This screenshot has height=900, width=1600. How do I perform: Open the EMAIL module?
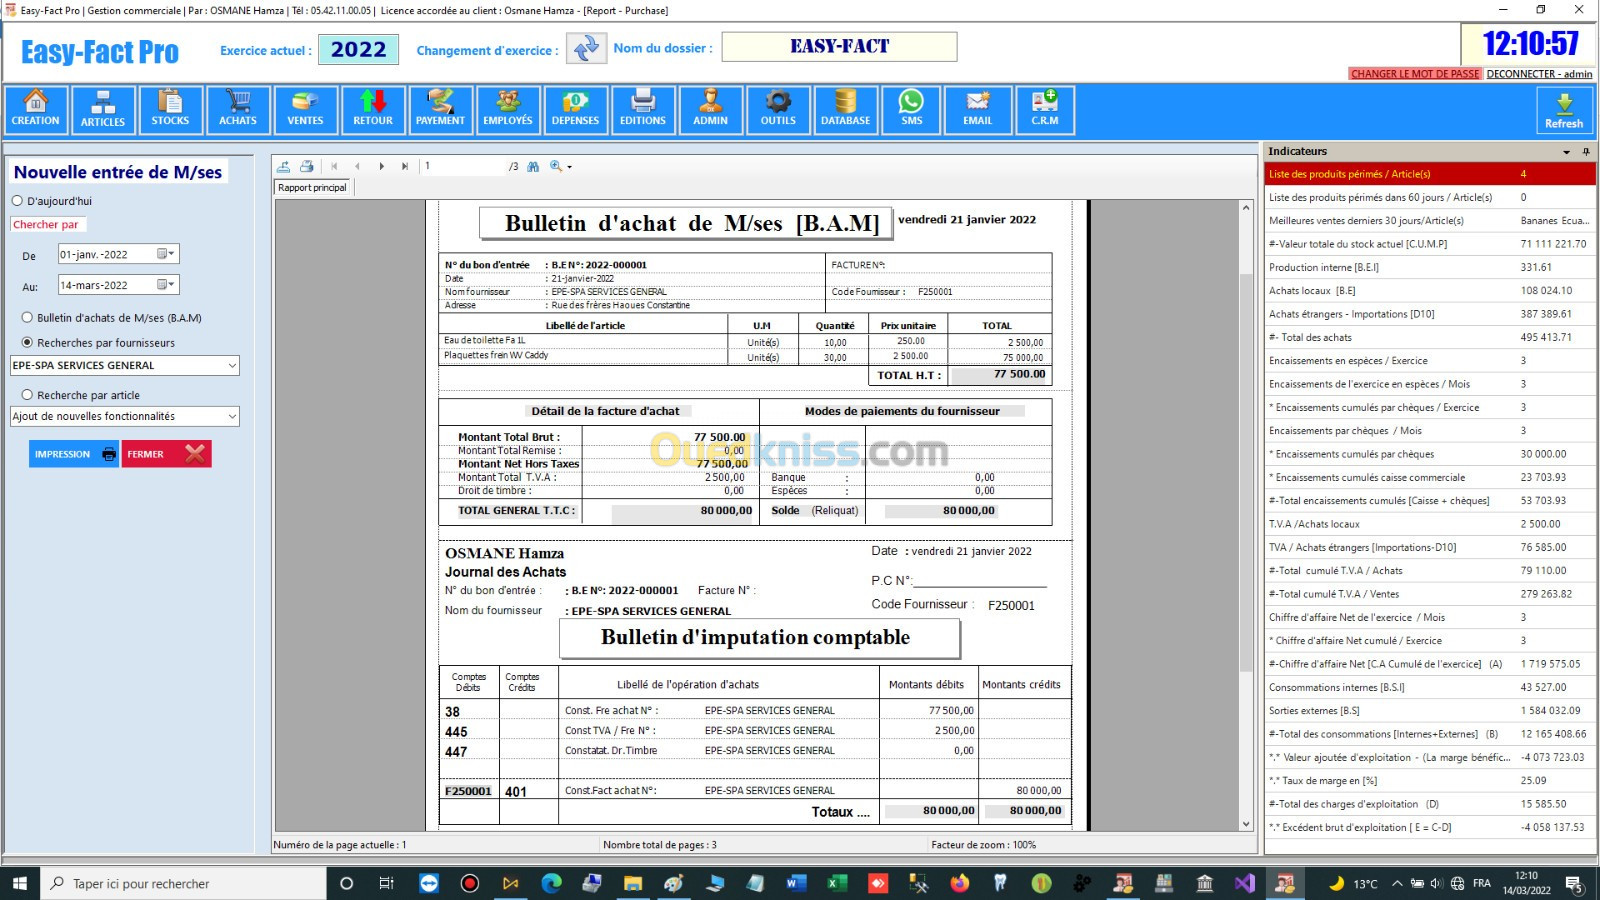pos(978,110)
